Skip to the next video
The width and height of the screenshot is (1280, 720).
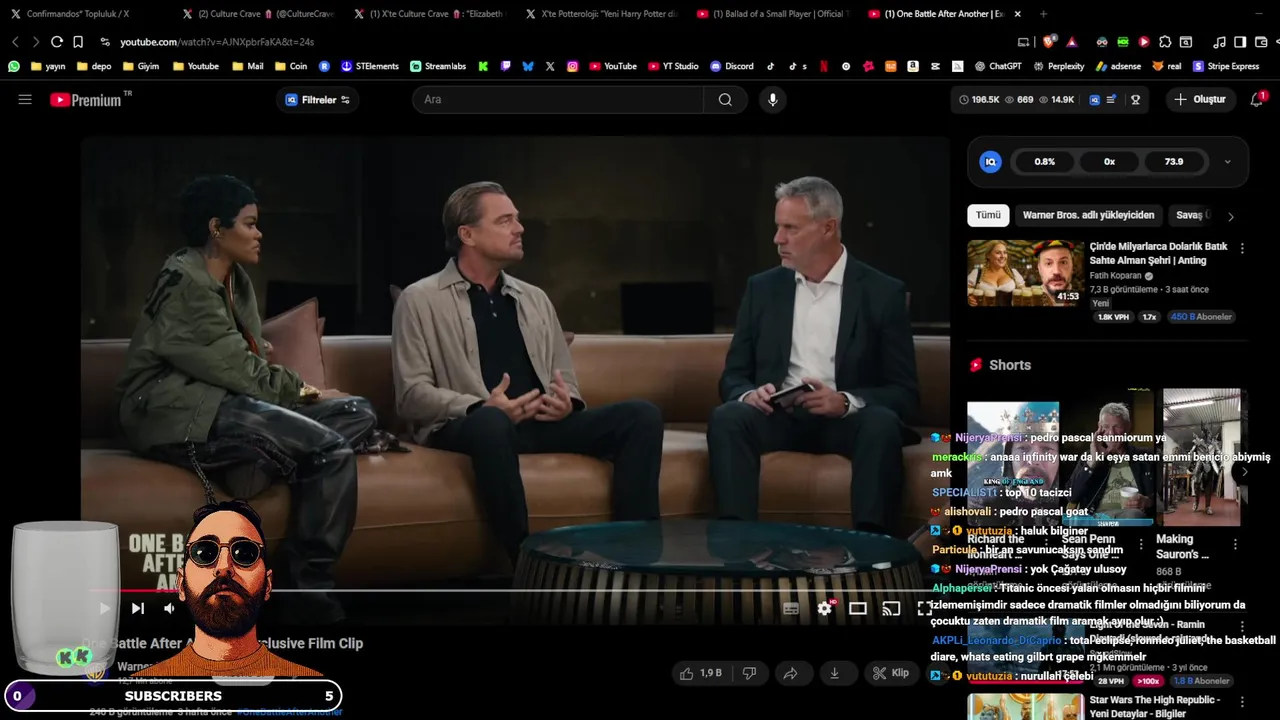click(138, 608)
